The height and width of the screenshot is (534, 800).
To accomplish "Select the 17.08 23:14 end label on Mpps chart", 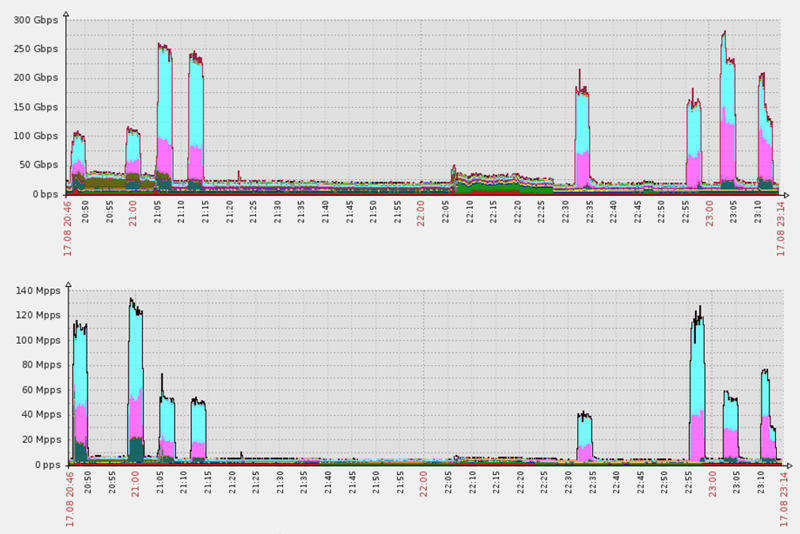I will coord(784,499).
